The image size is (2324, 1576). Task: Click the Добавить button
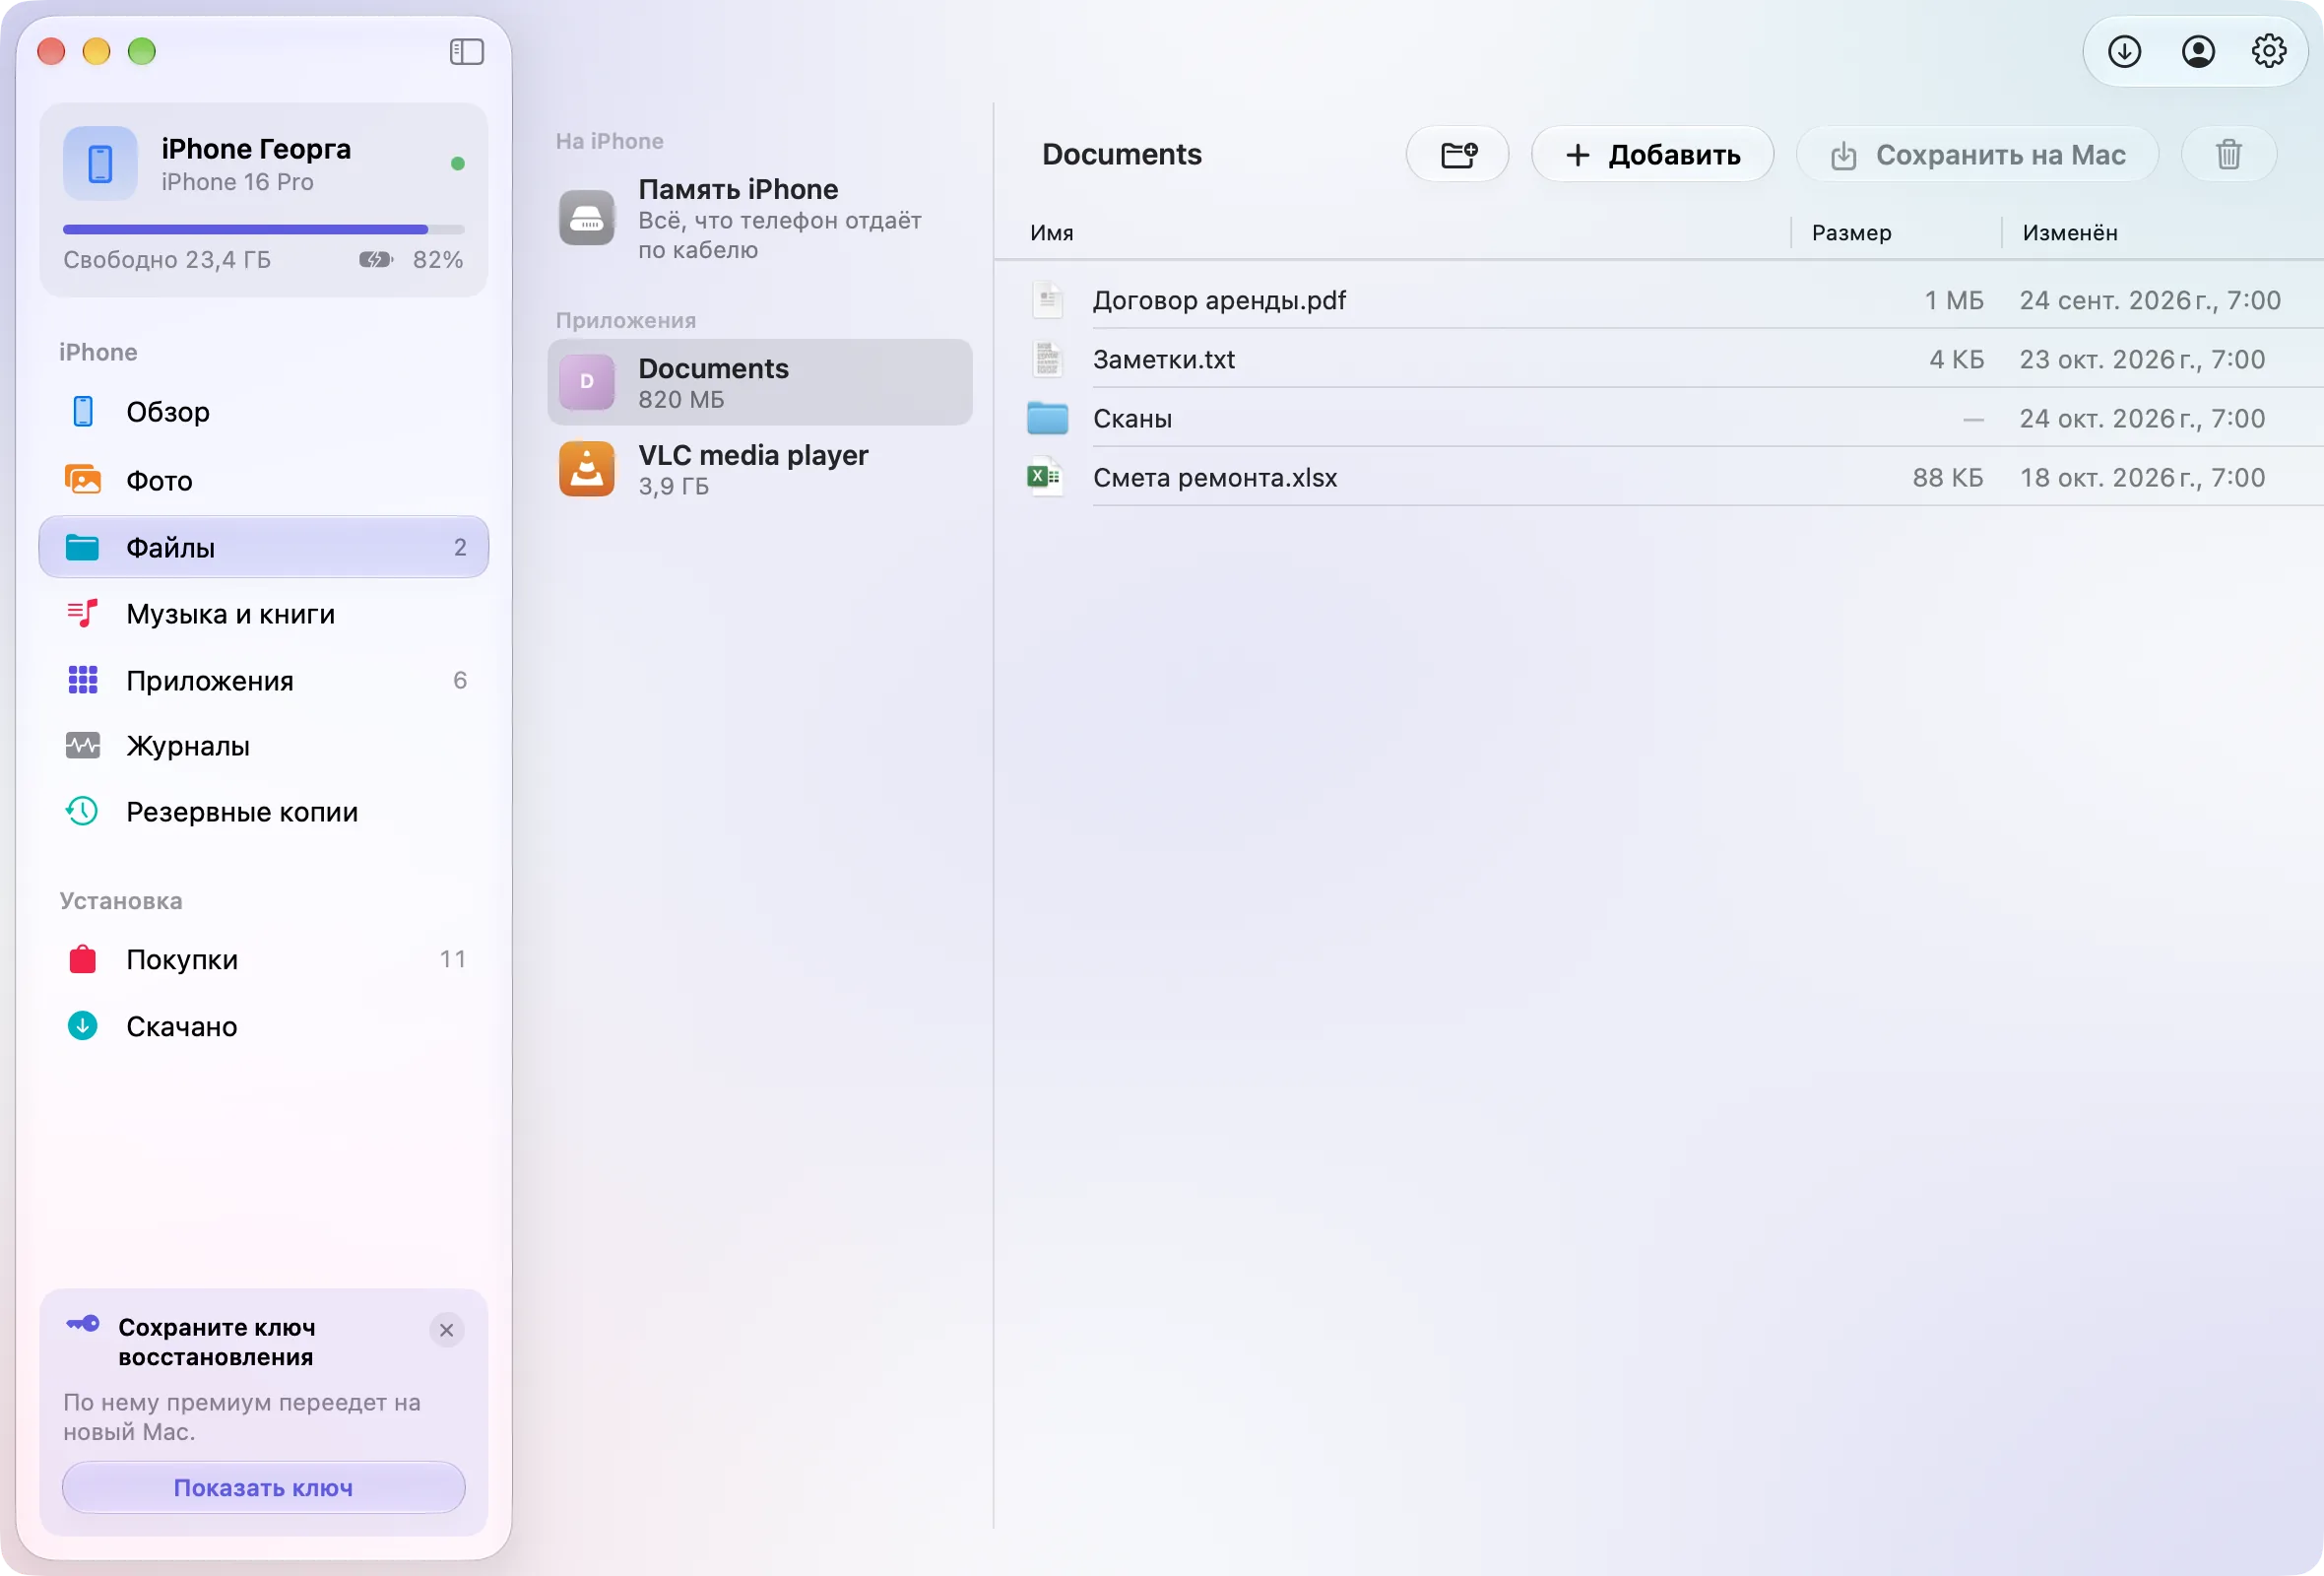tap(1652, 155)
